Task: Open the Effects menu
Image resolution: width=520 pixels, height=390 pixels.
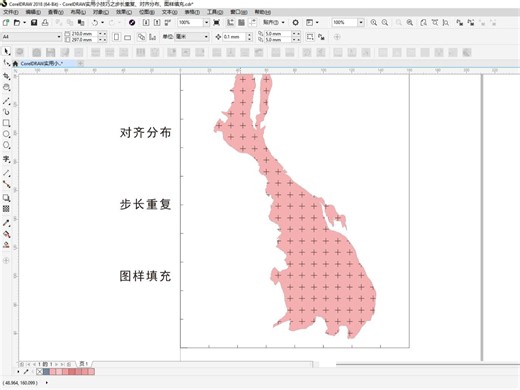Action: click(124, 12)
